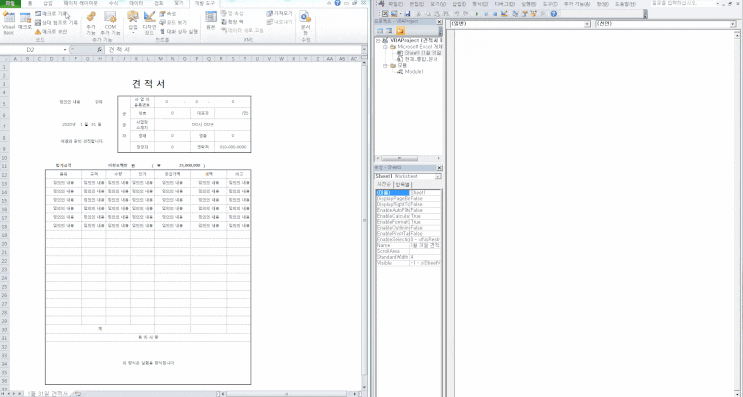Click the Insert Function fx button
Viewport: 743px width, 397px height.
point(100,50)
